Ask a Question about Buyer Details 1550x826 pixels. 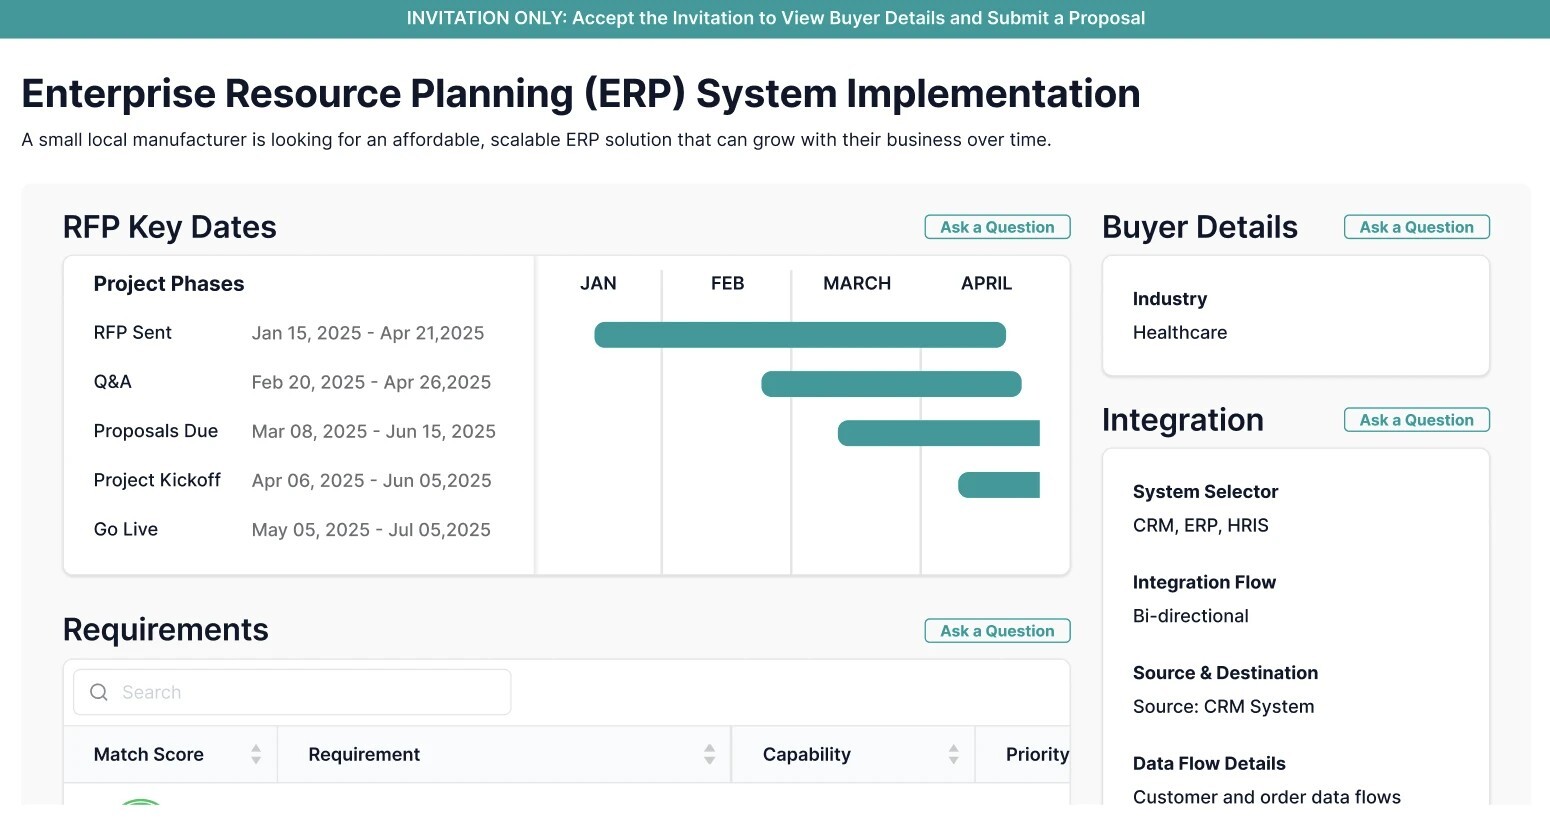point(1416,227)
